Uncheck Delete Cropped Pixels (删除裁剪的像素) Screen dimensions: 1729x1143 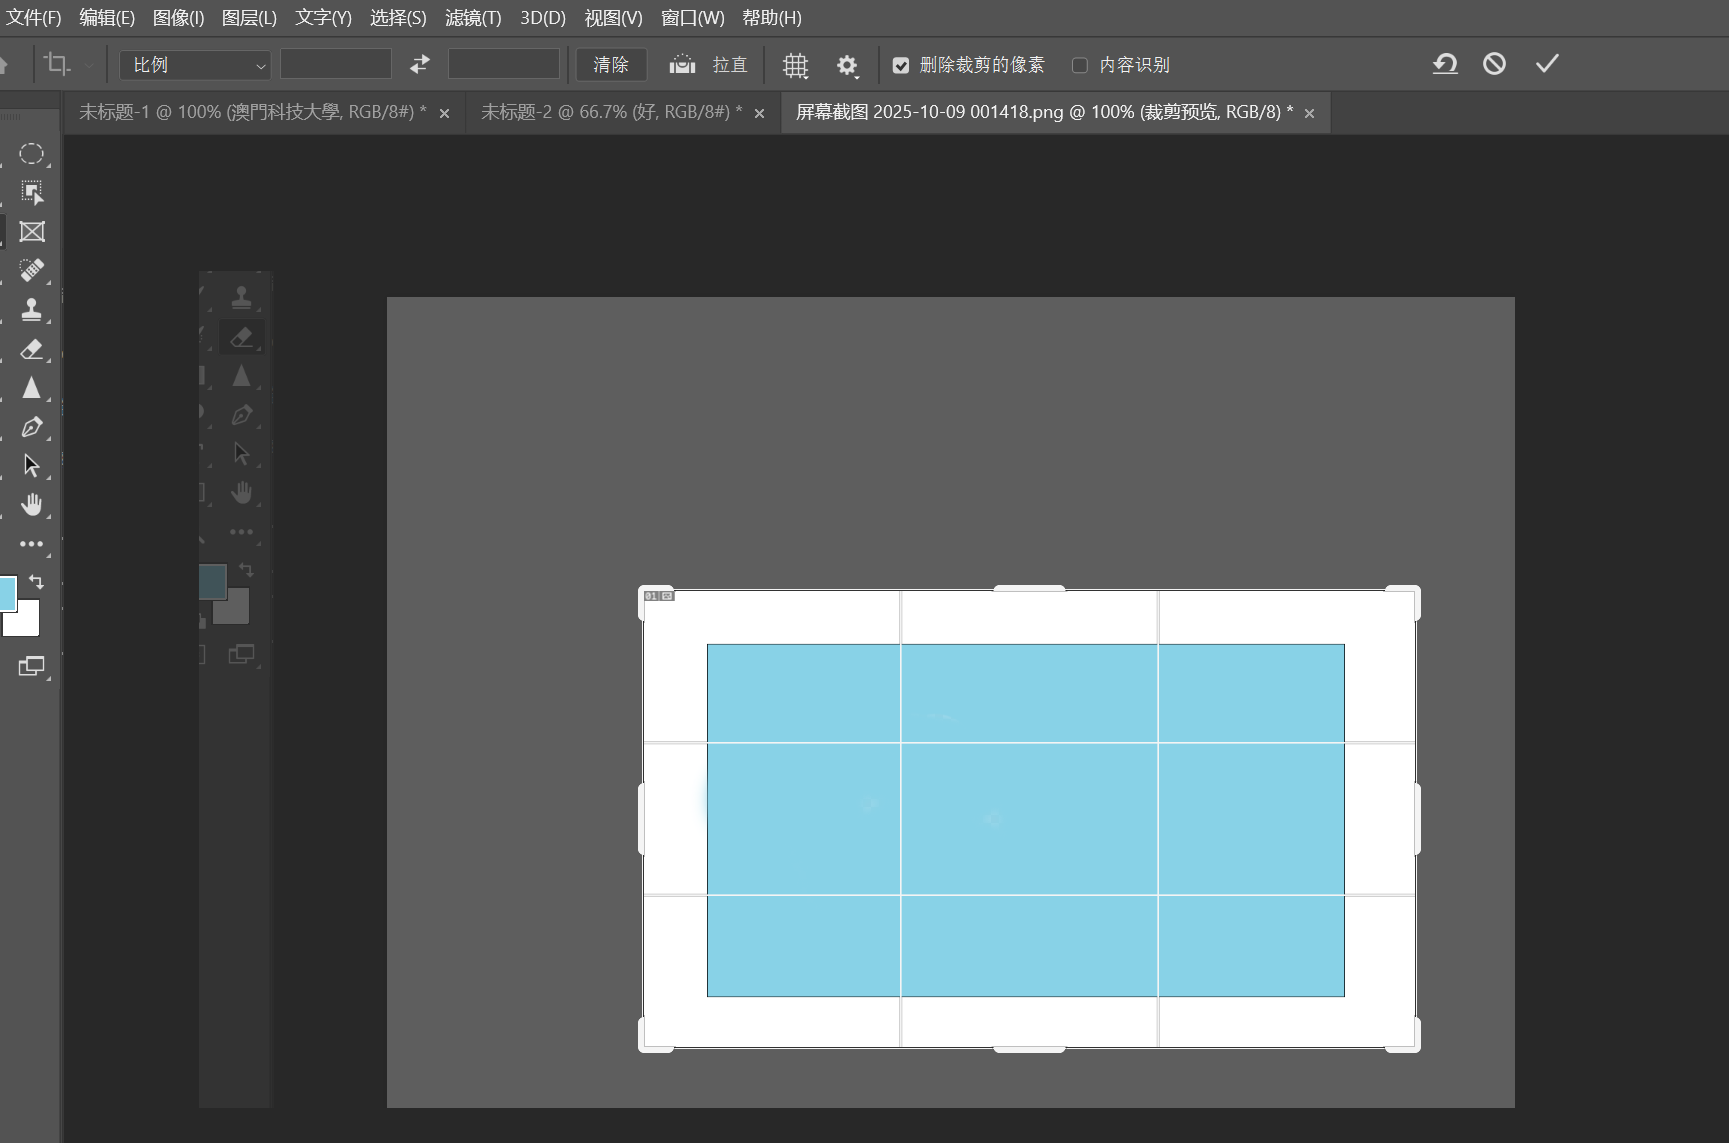click(x=901, y=65)
